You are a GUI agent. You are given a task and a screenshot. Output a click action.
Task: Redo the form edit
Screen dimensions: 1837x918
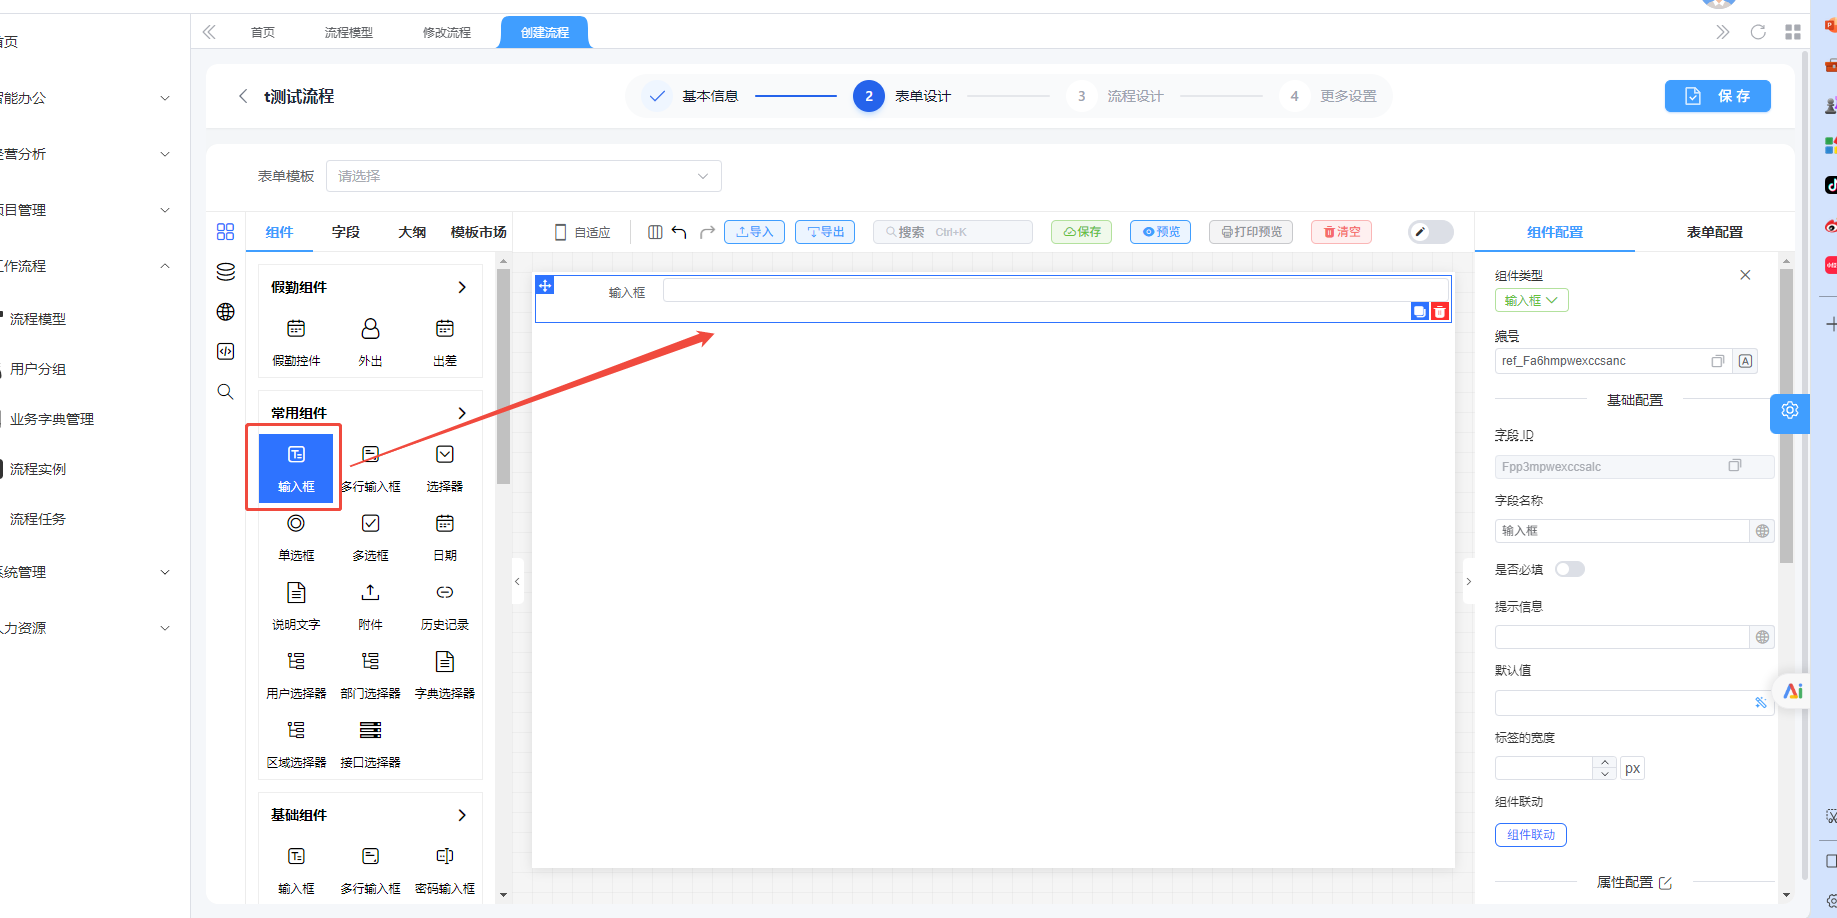707,232
